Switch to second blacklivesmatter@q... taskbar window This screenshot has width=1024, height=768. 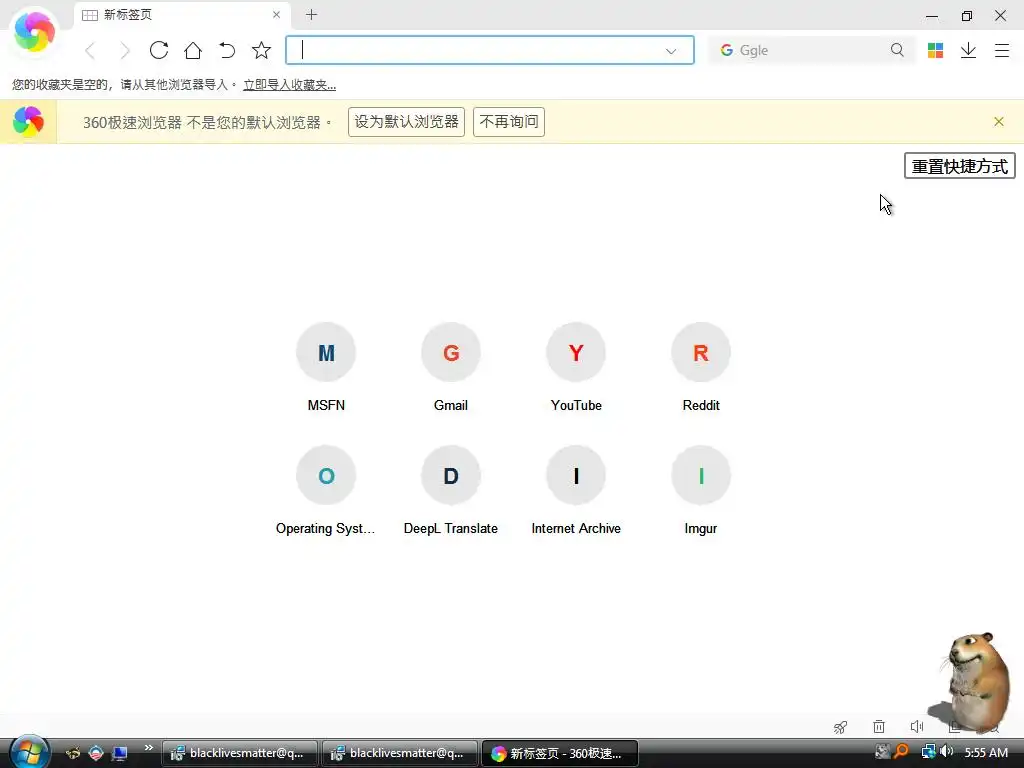pos(400,753)
